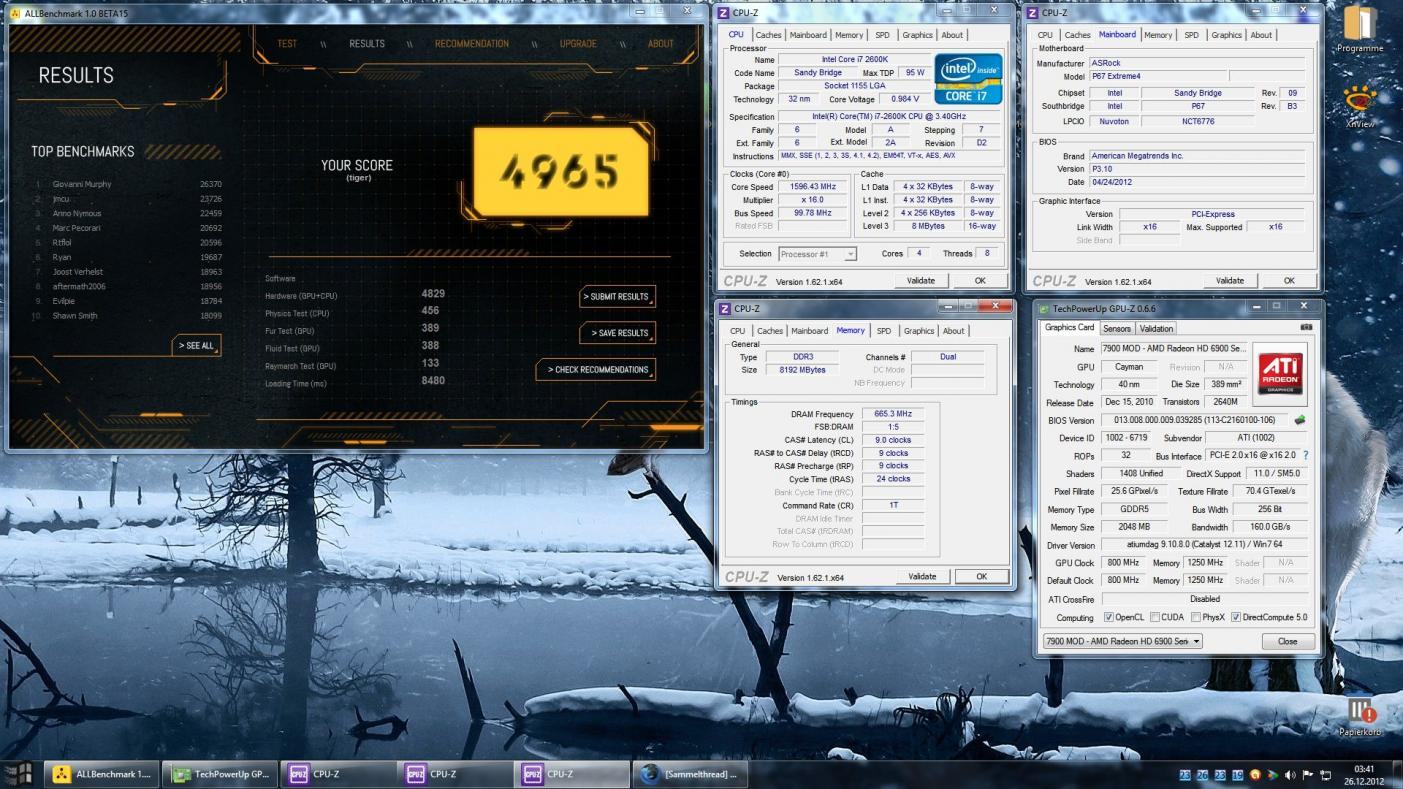This screenshot has width=1403, height=789.
Task: Click the GPU-Z screenshot camera icon
Action: (1305, 328)
